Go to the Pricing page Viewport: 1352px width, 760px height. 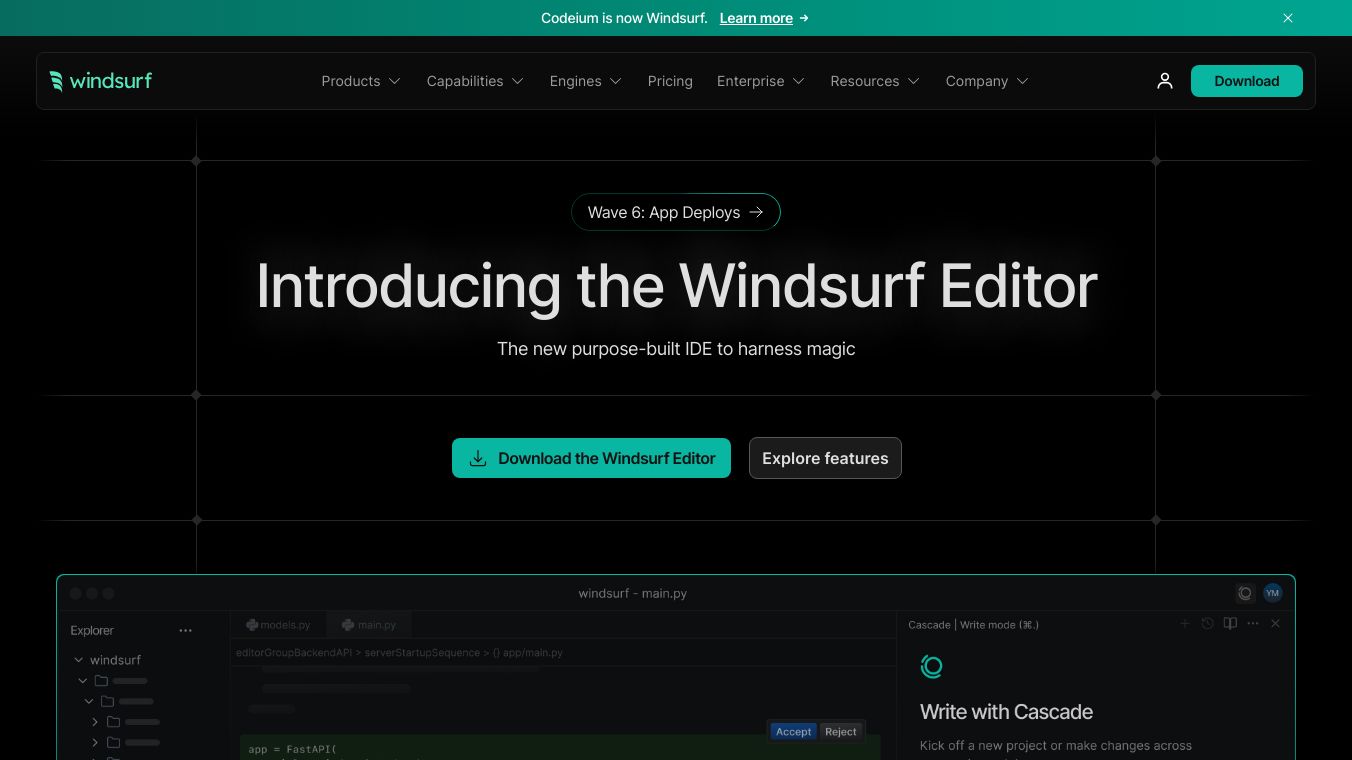(670, 81)
